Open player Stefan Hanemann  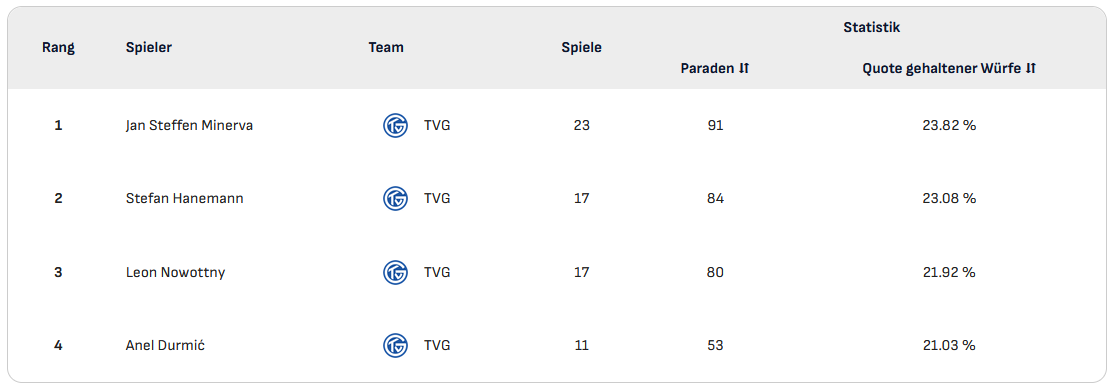[184, 199]
